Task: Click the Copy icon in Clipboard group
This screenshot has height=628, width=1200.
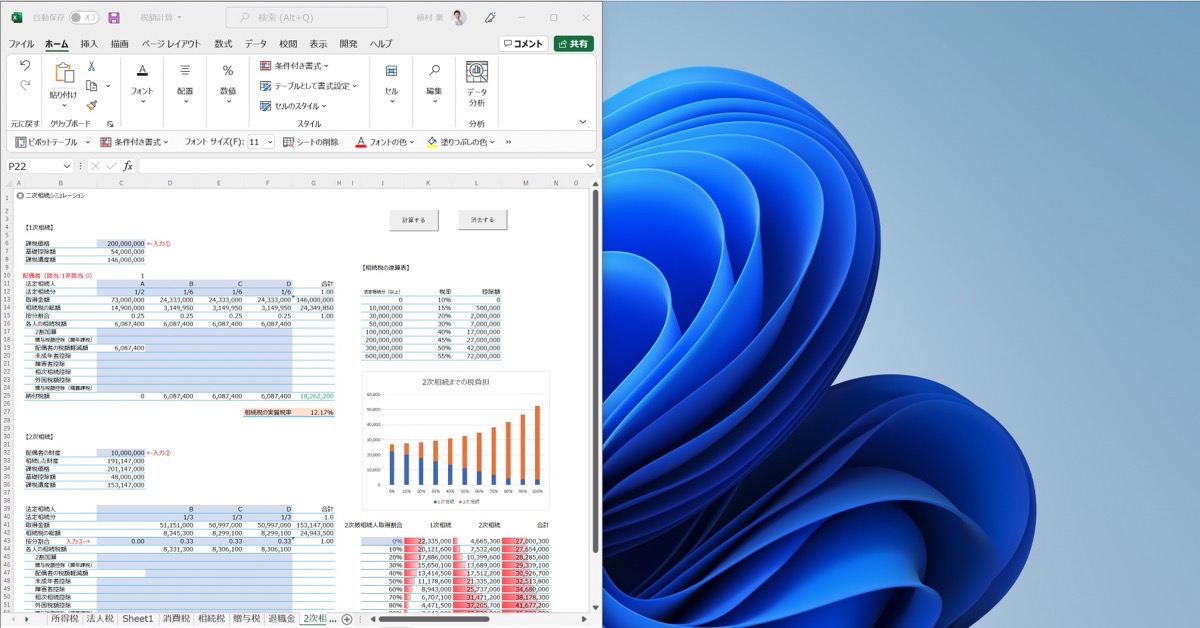Action: pos(91,86)
